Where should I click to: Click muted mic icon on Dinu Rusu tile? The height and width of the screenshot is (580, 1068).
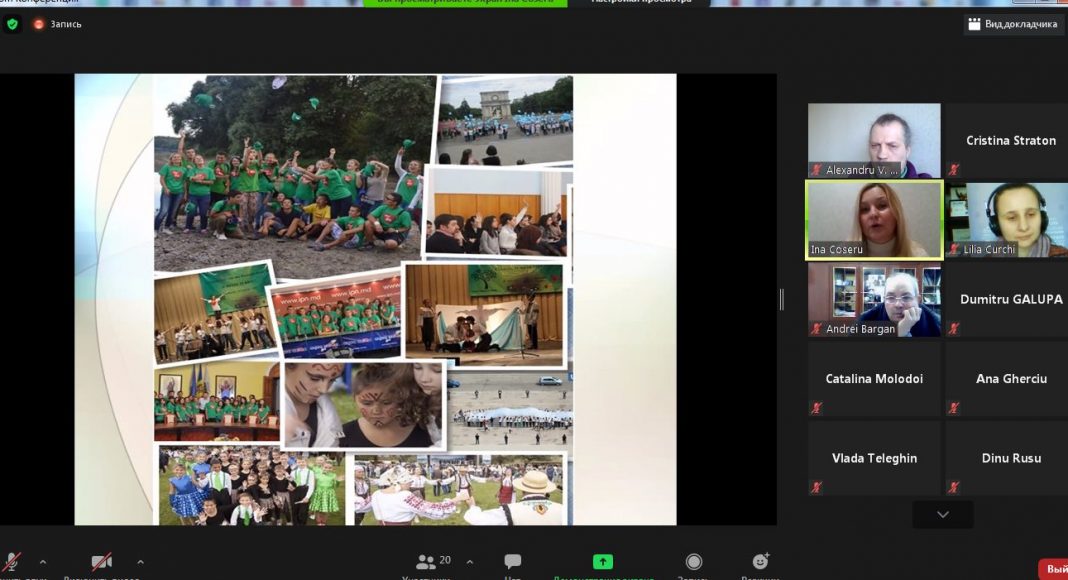coord(954,487)
